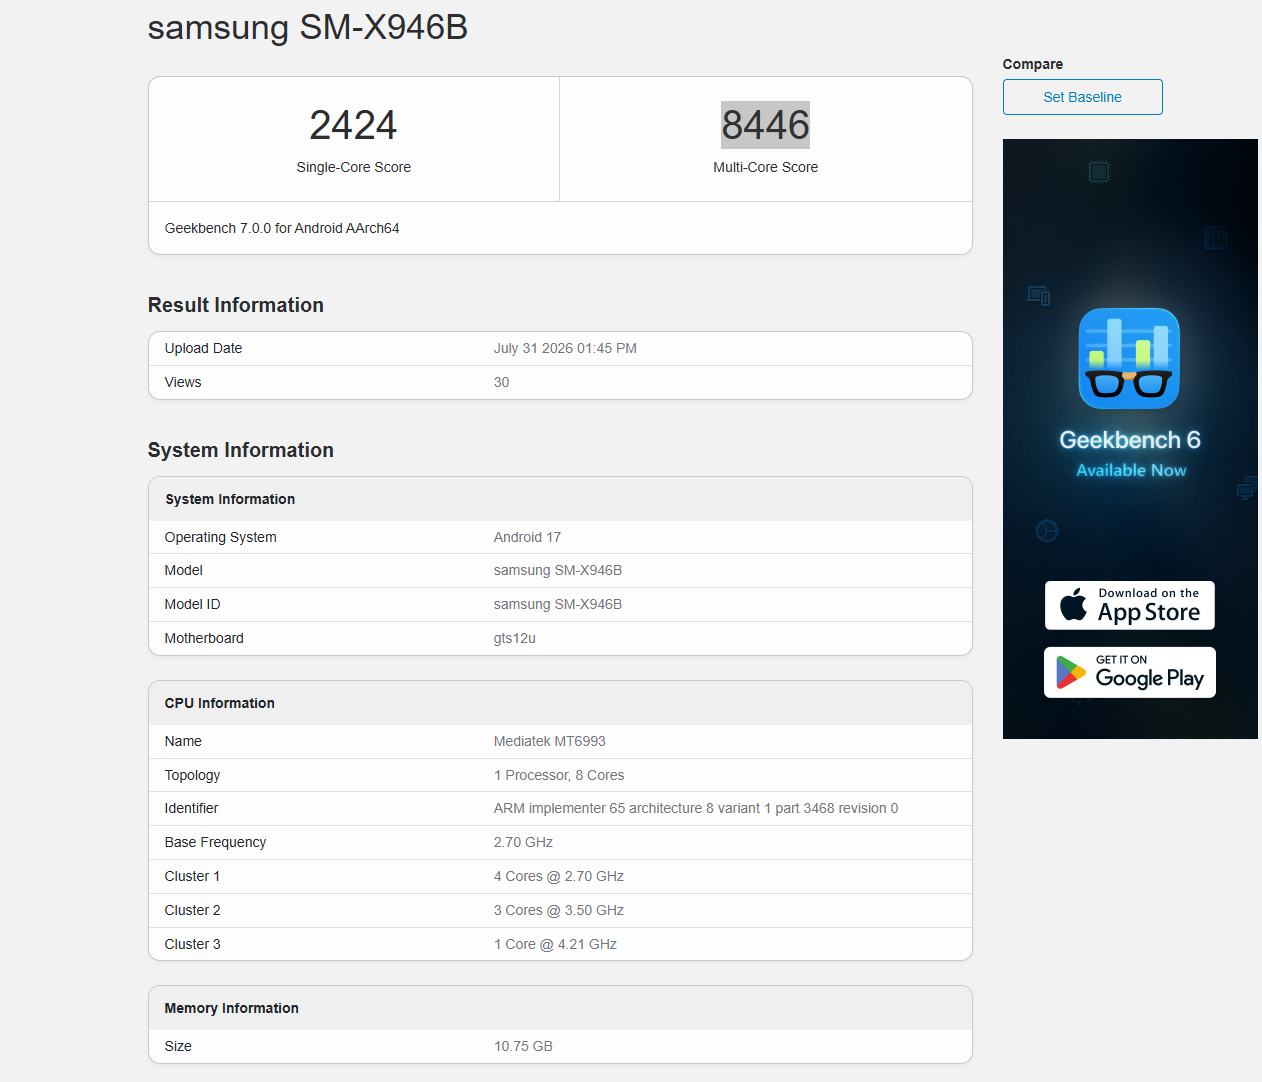
Task: Click the 'Cluster 1' label
Action: (193, 876)
